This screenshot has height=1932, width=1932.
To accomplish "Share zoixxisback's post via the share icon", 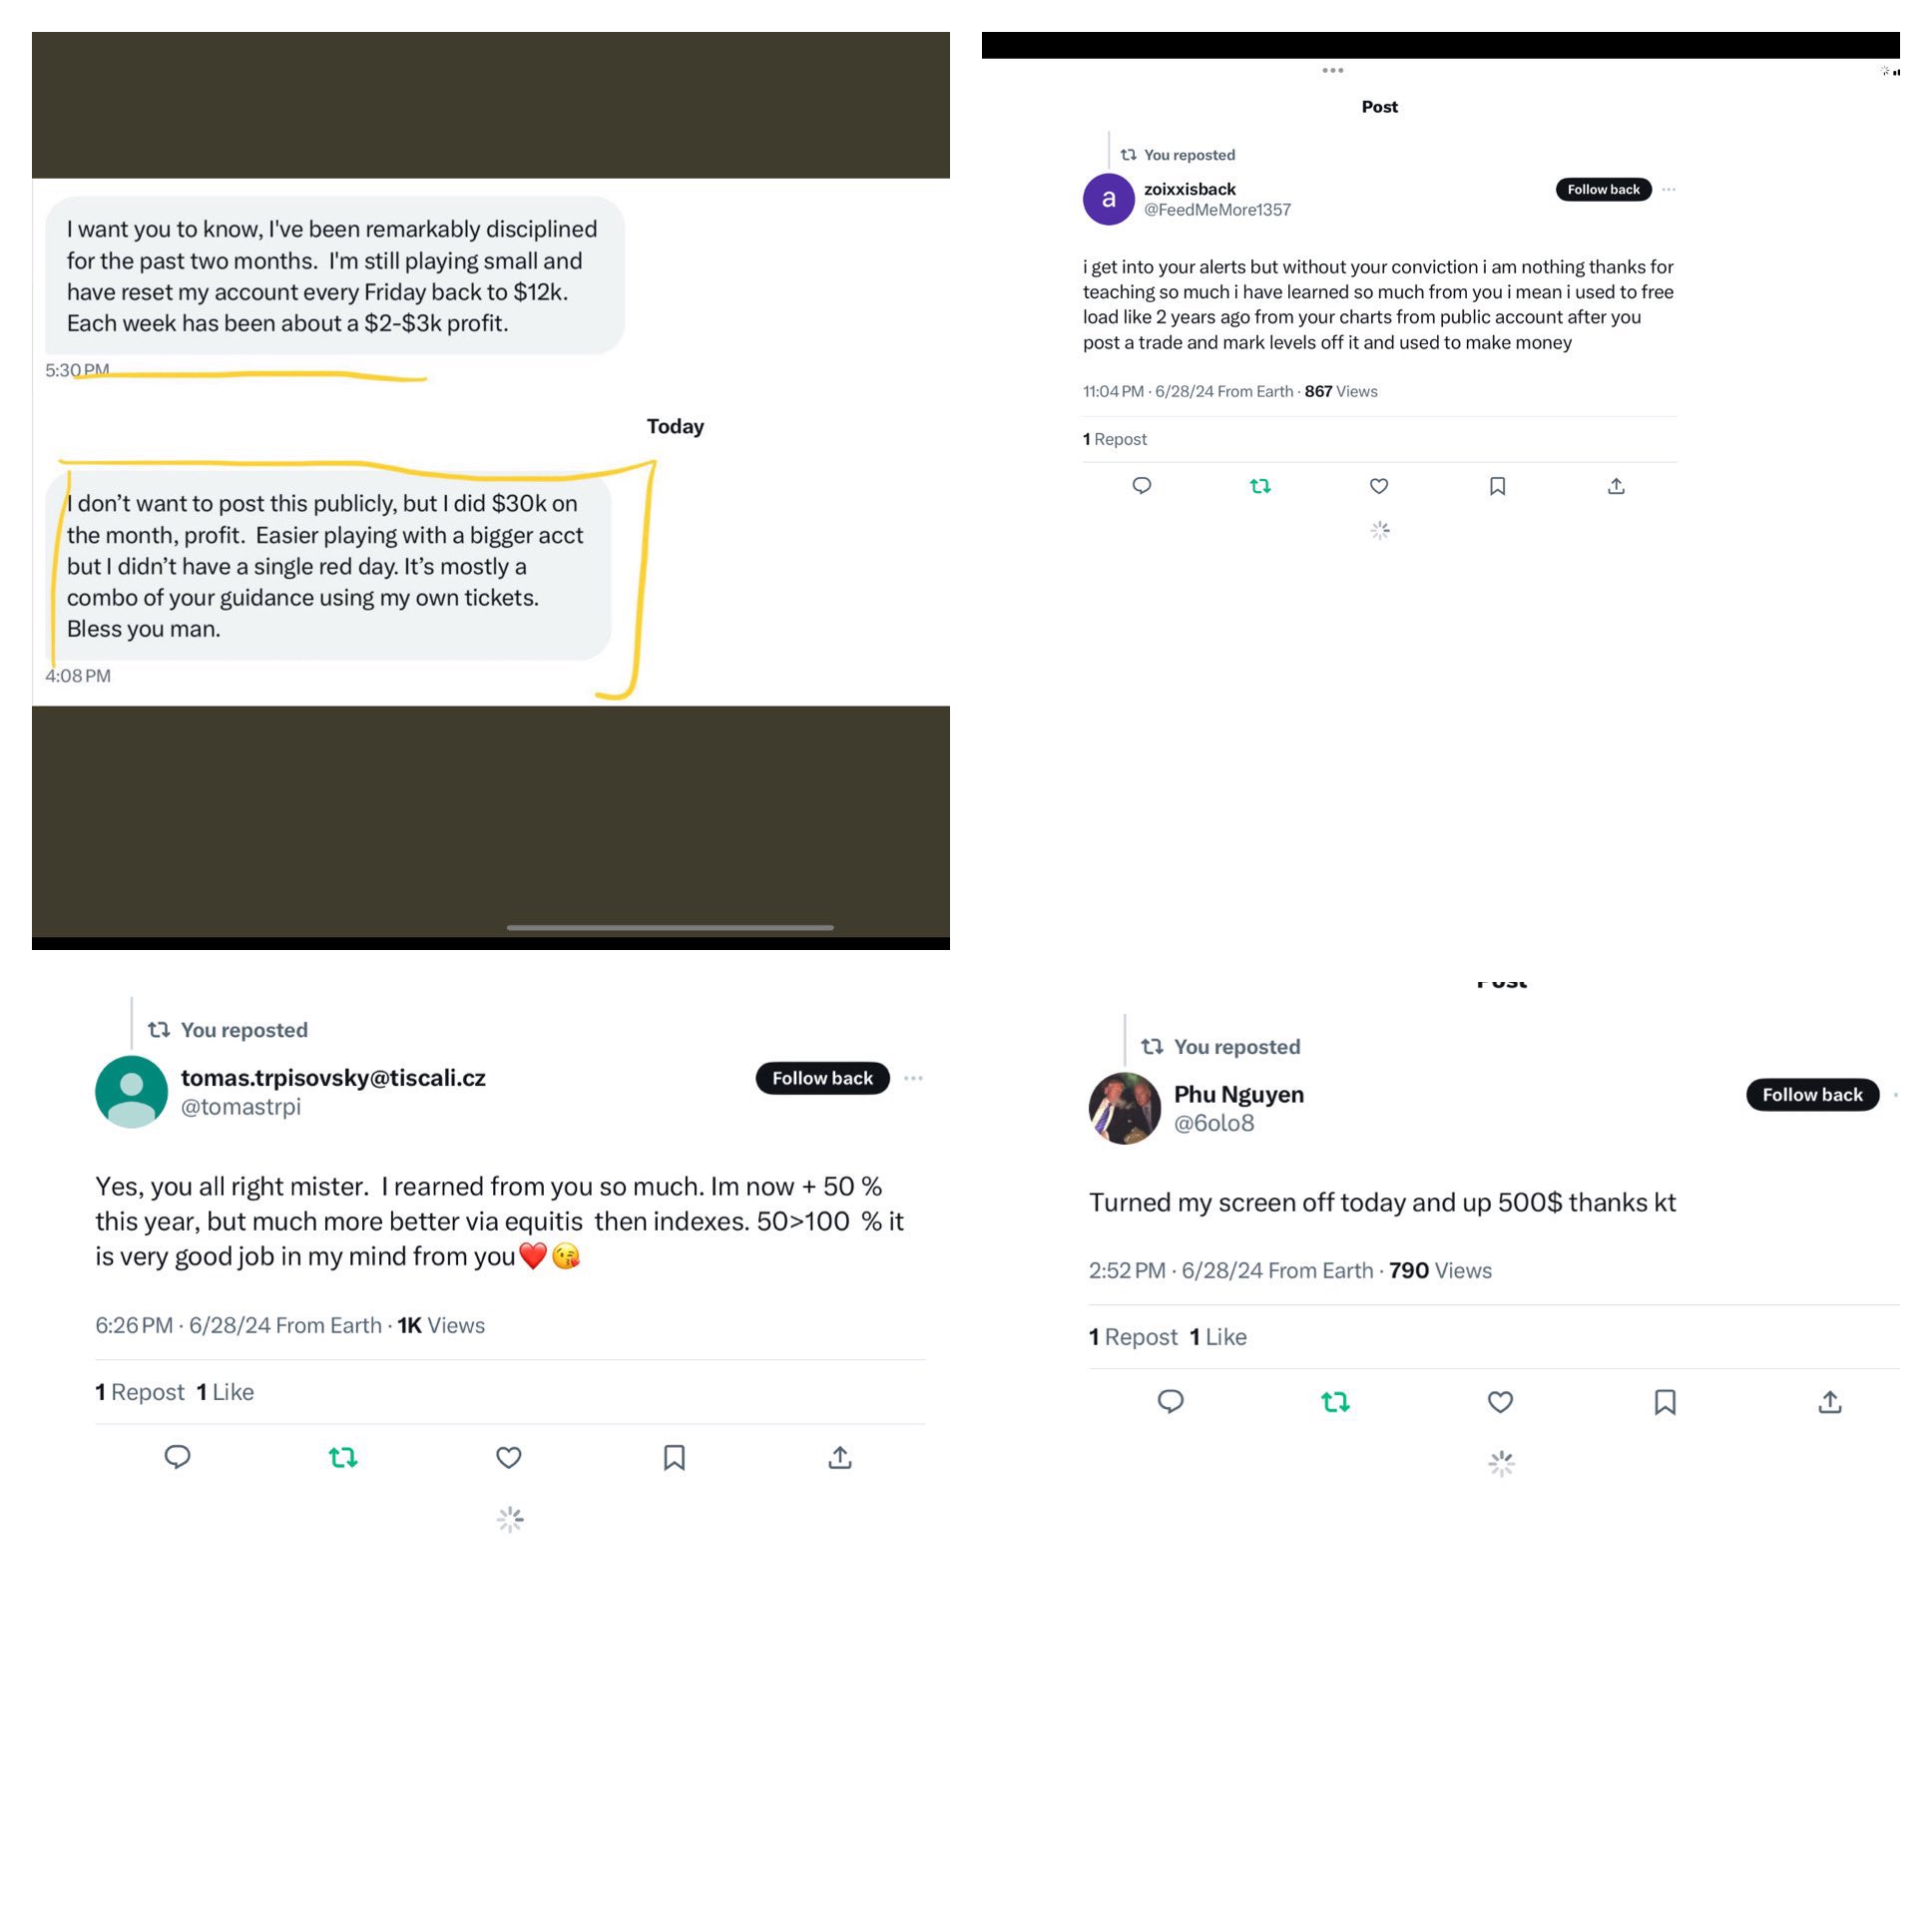I will click(x=1616, y=486).
